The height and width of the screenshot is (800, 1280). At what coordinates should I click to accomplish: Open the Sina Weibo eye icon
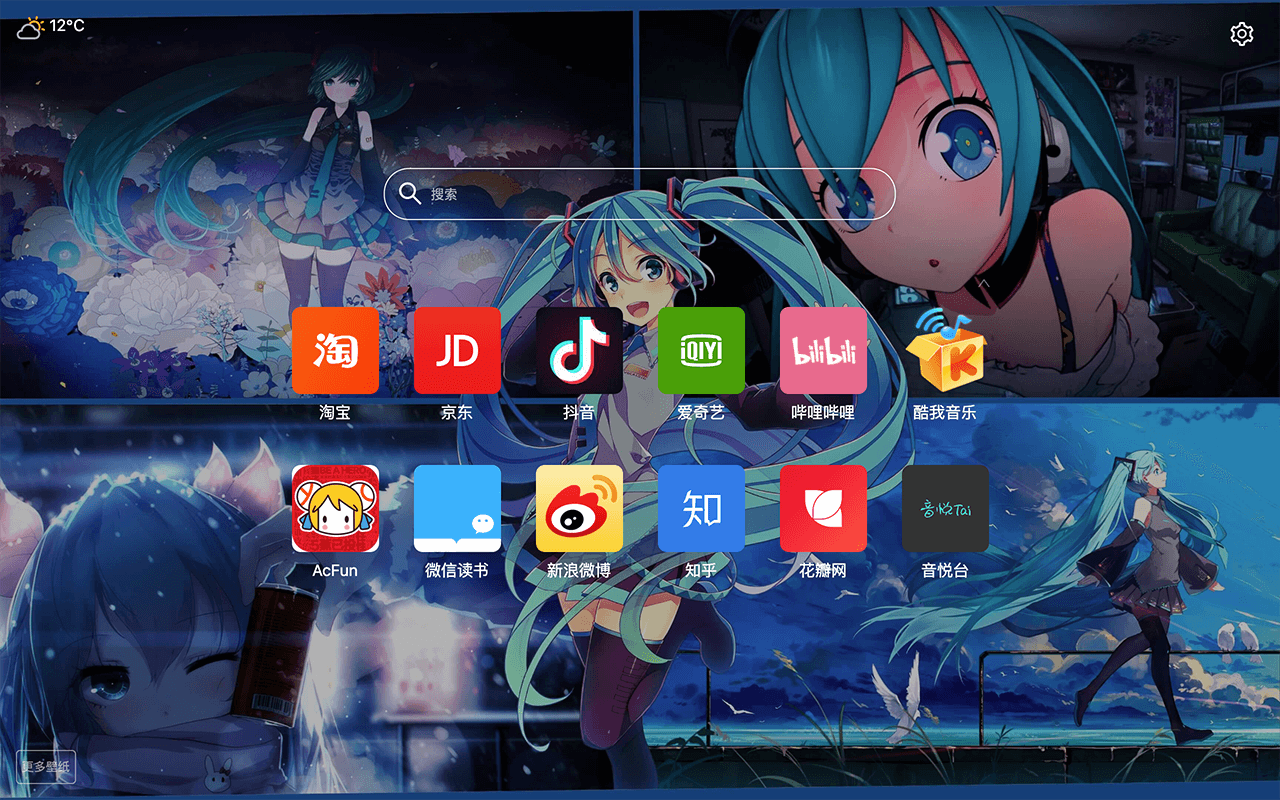coord(579,508)
